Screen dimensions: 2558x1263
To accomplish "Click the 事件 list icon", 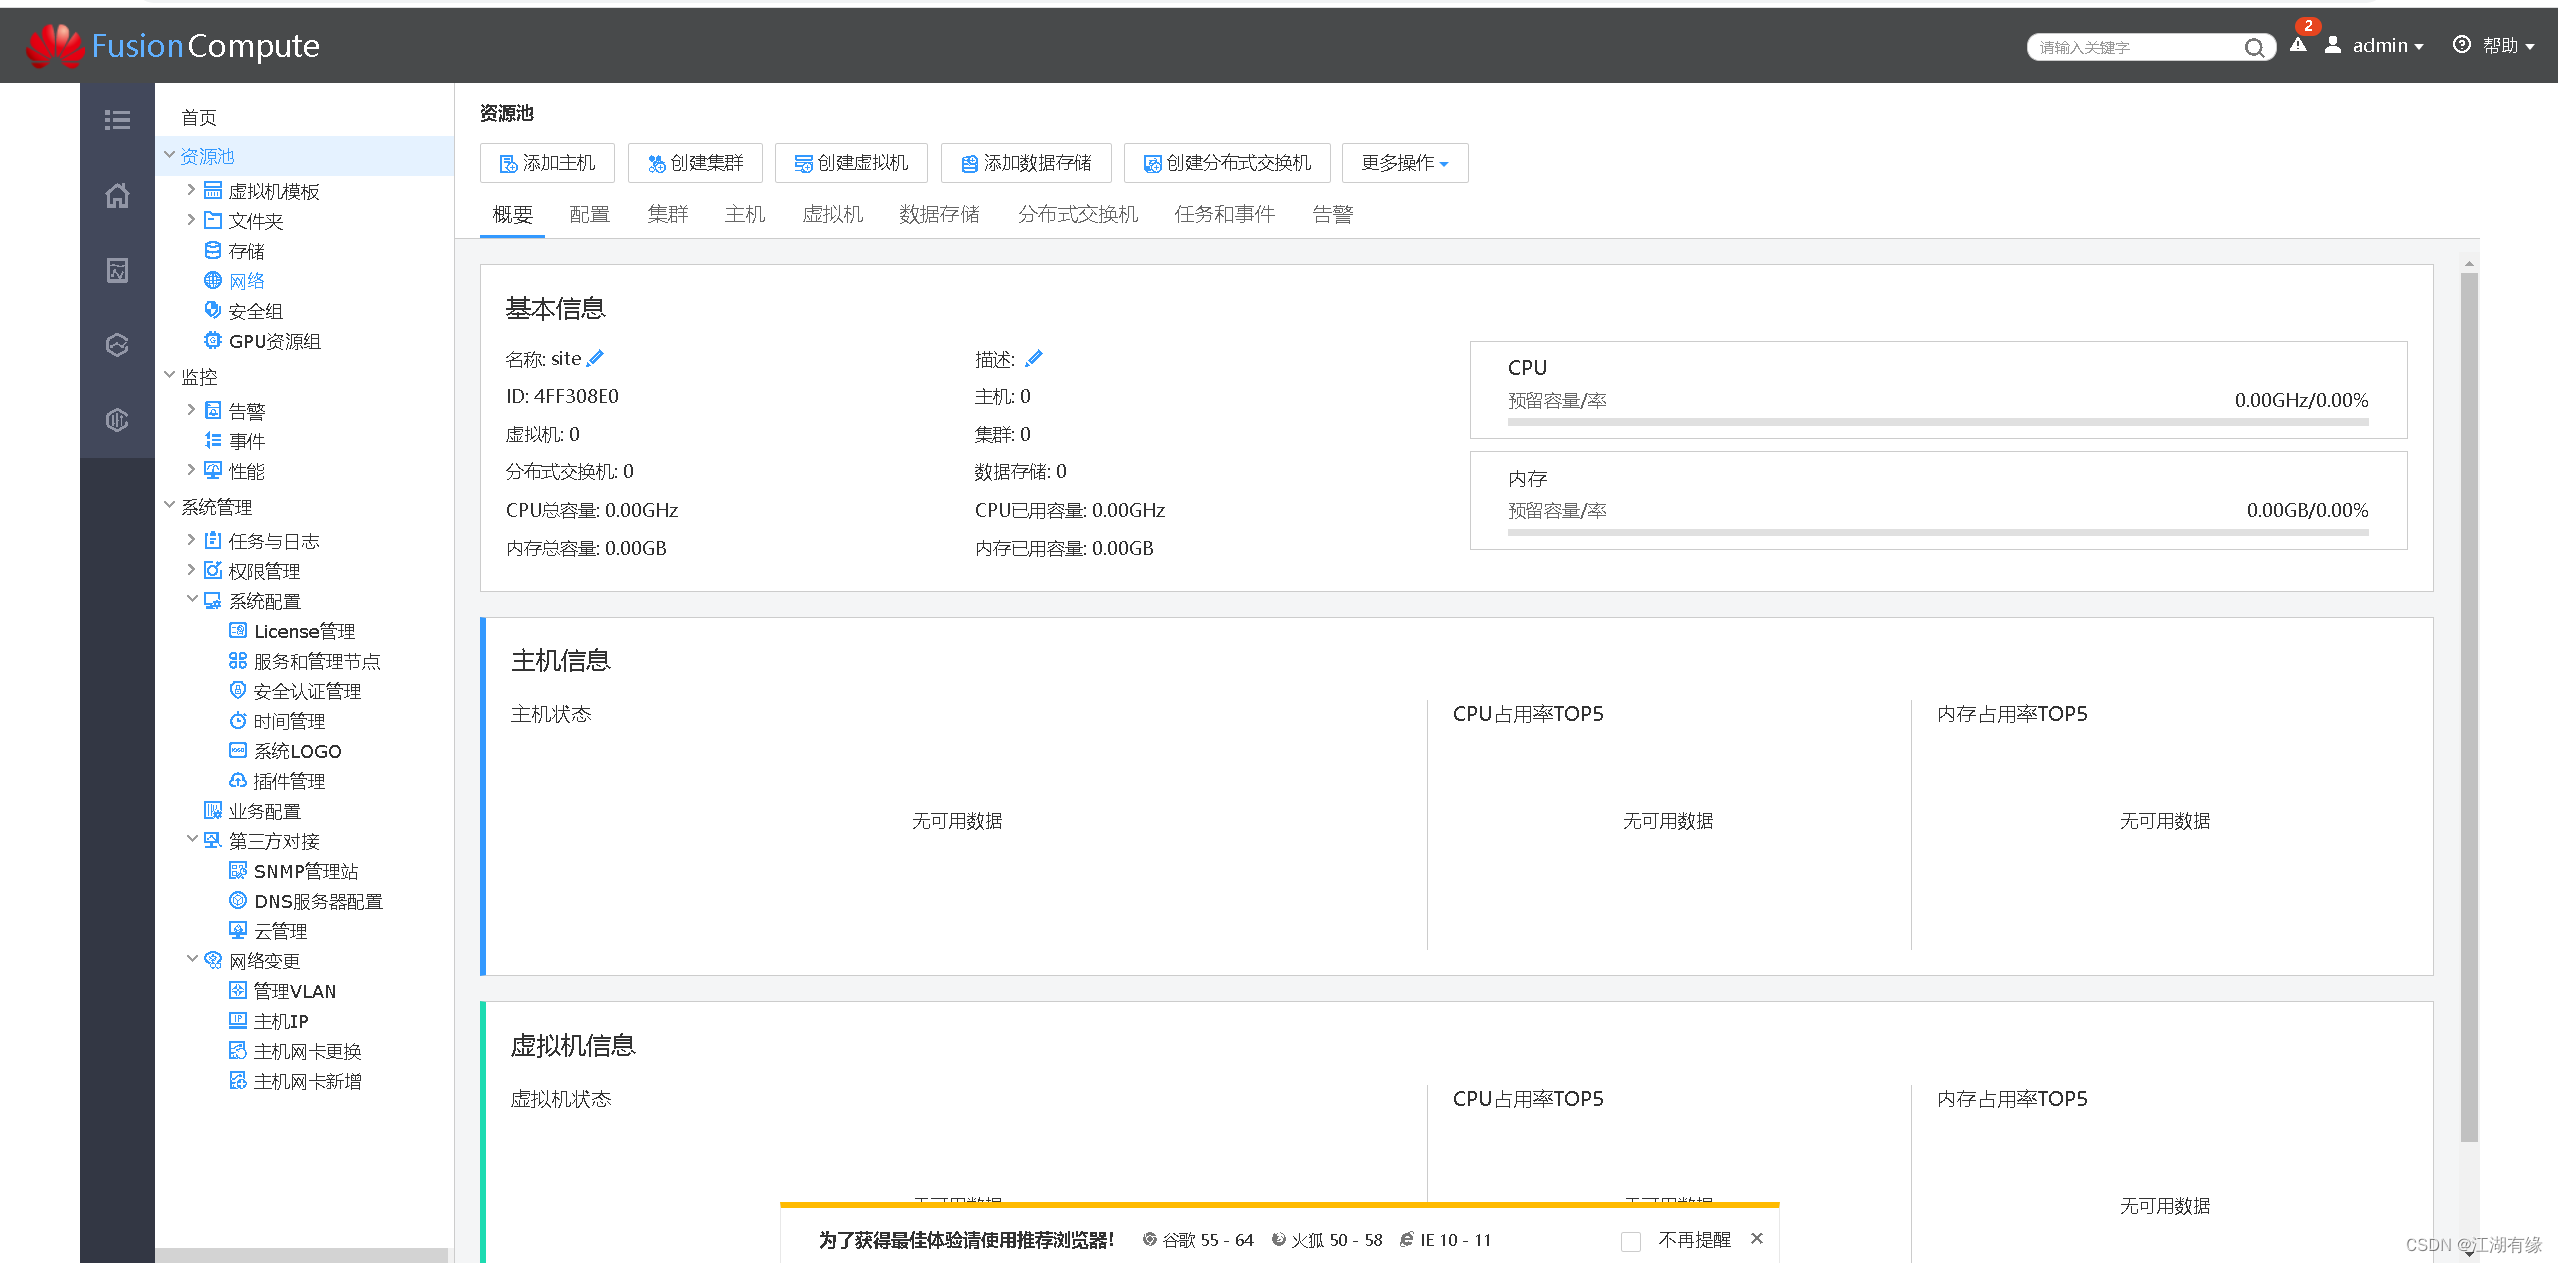I will 213,440.
